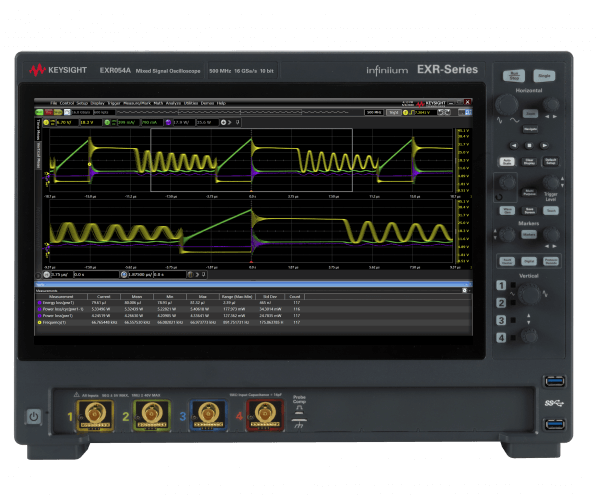The height and width of the screenshot is (500, 600).
Task: Click the front-panel Single key
Action: point(544,76)
